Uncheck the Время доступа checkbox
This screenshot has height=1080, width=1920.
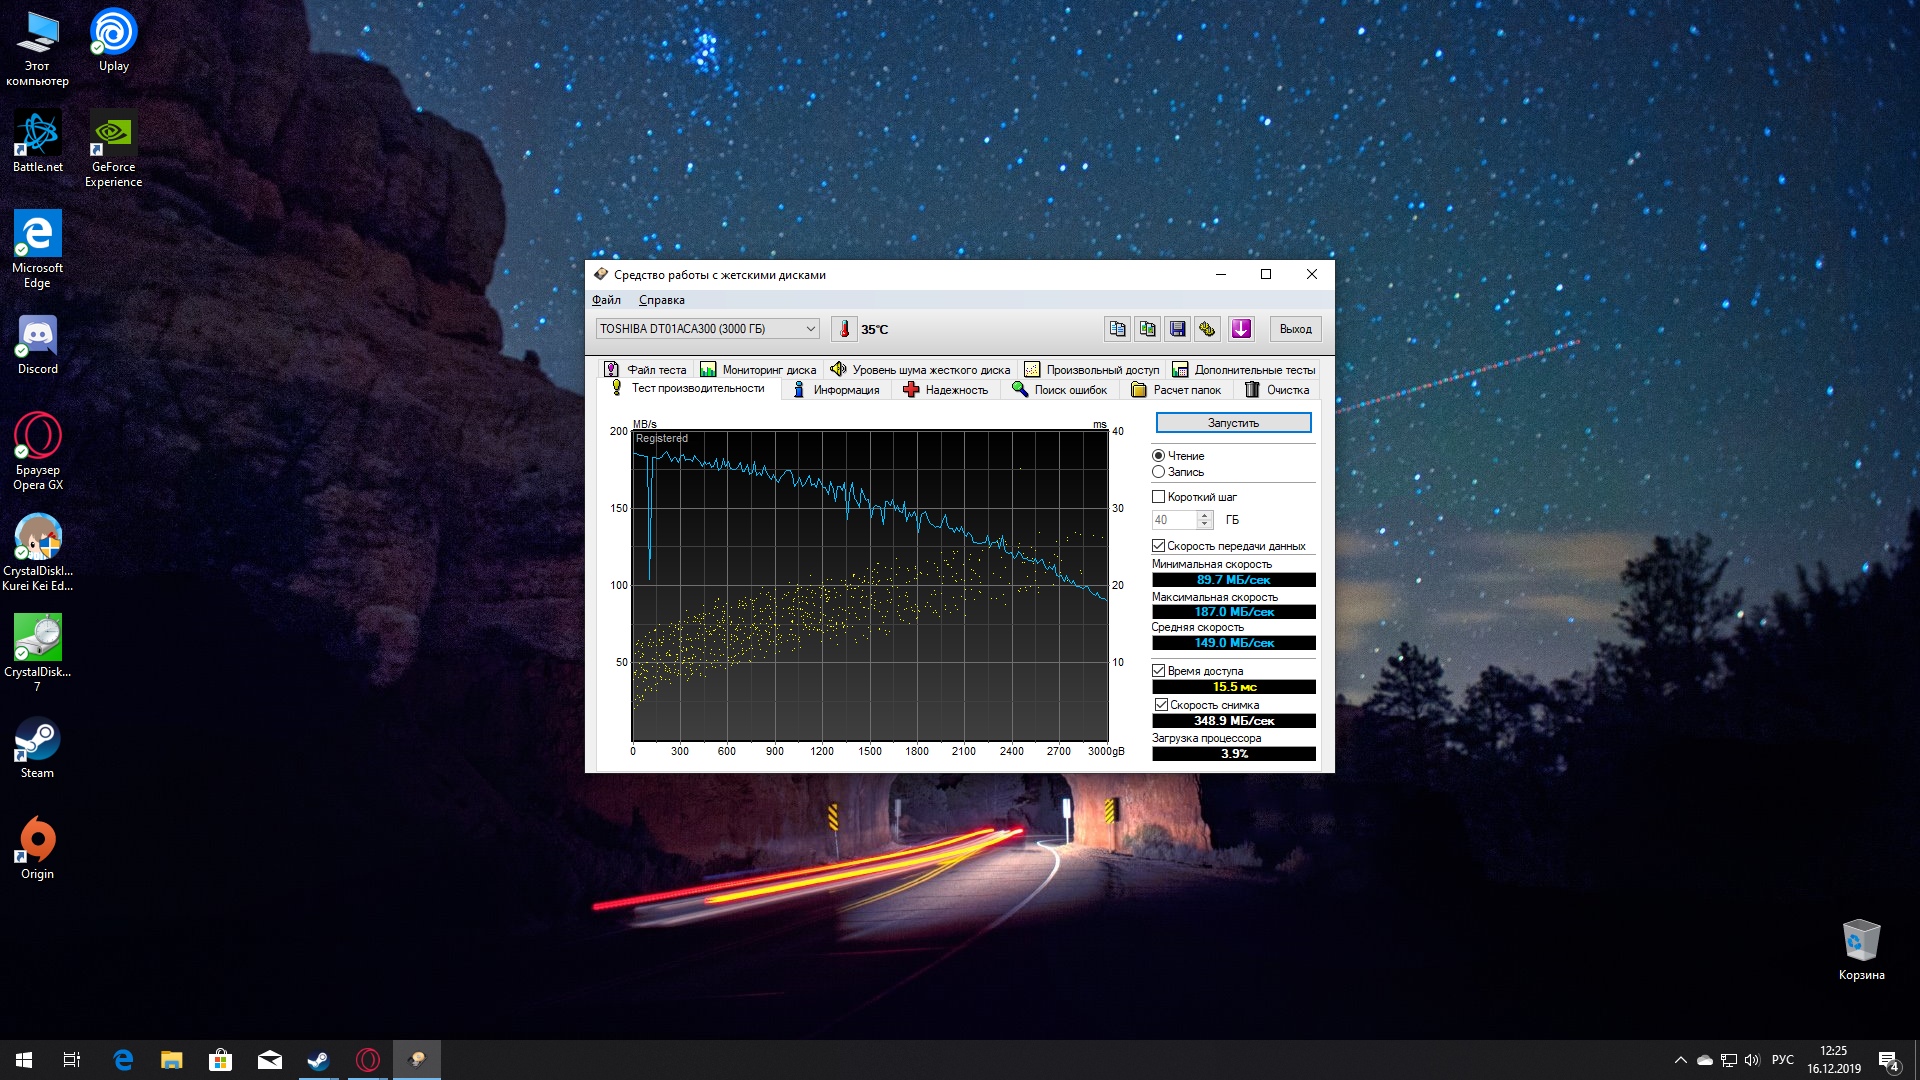click(x=1159, y=671)
